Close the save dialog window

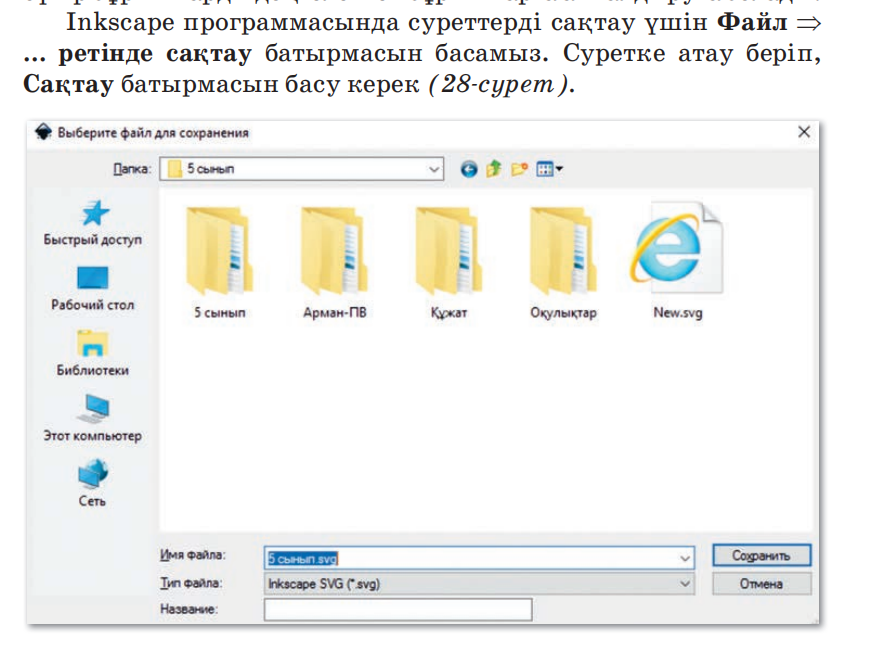pos(804,132)
